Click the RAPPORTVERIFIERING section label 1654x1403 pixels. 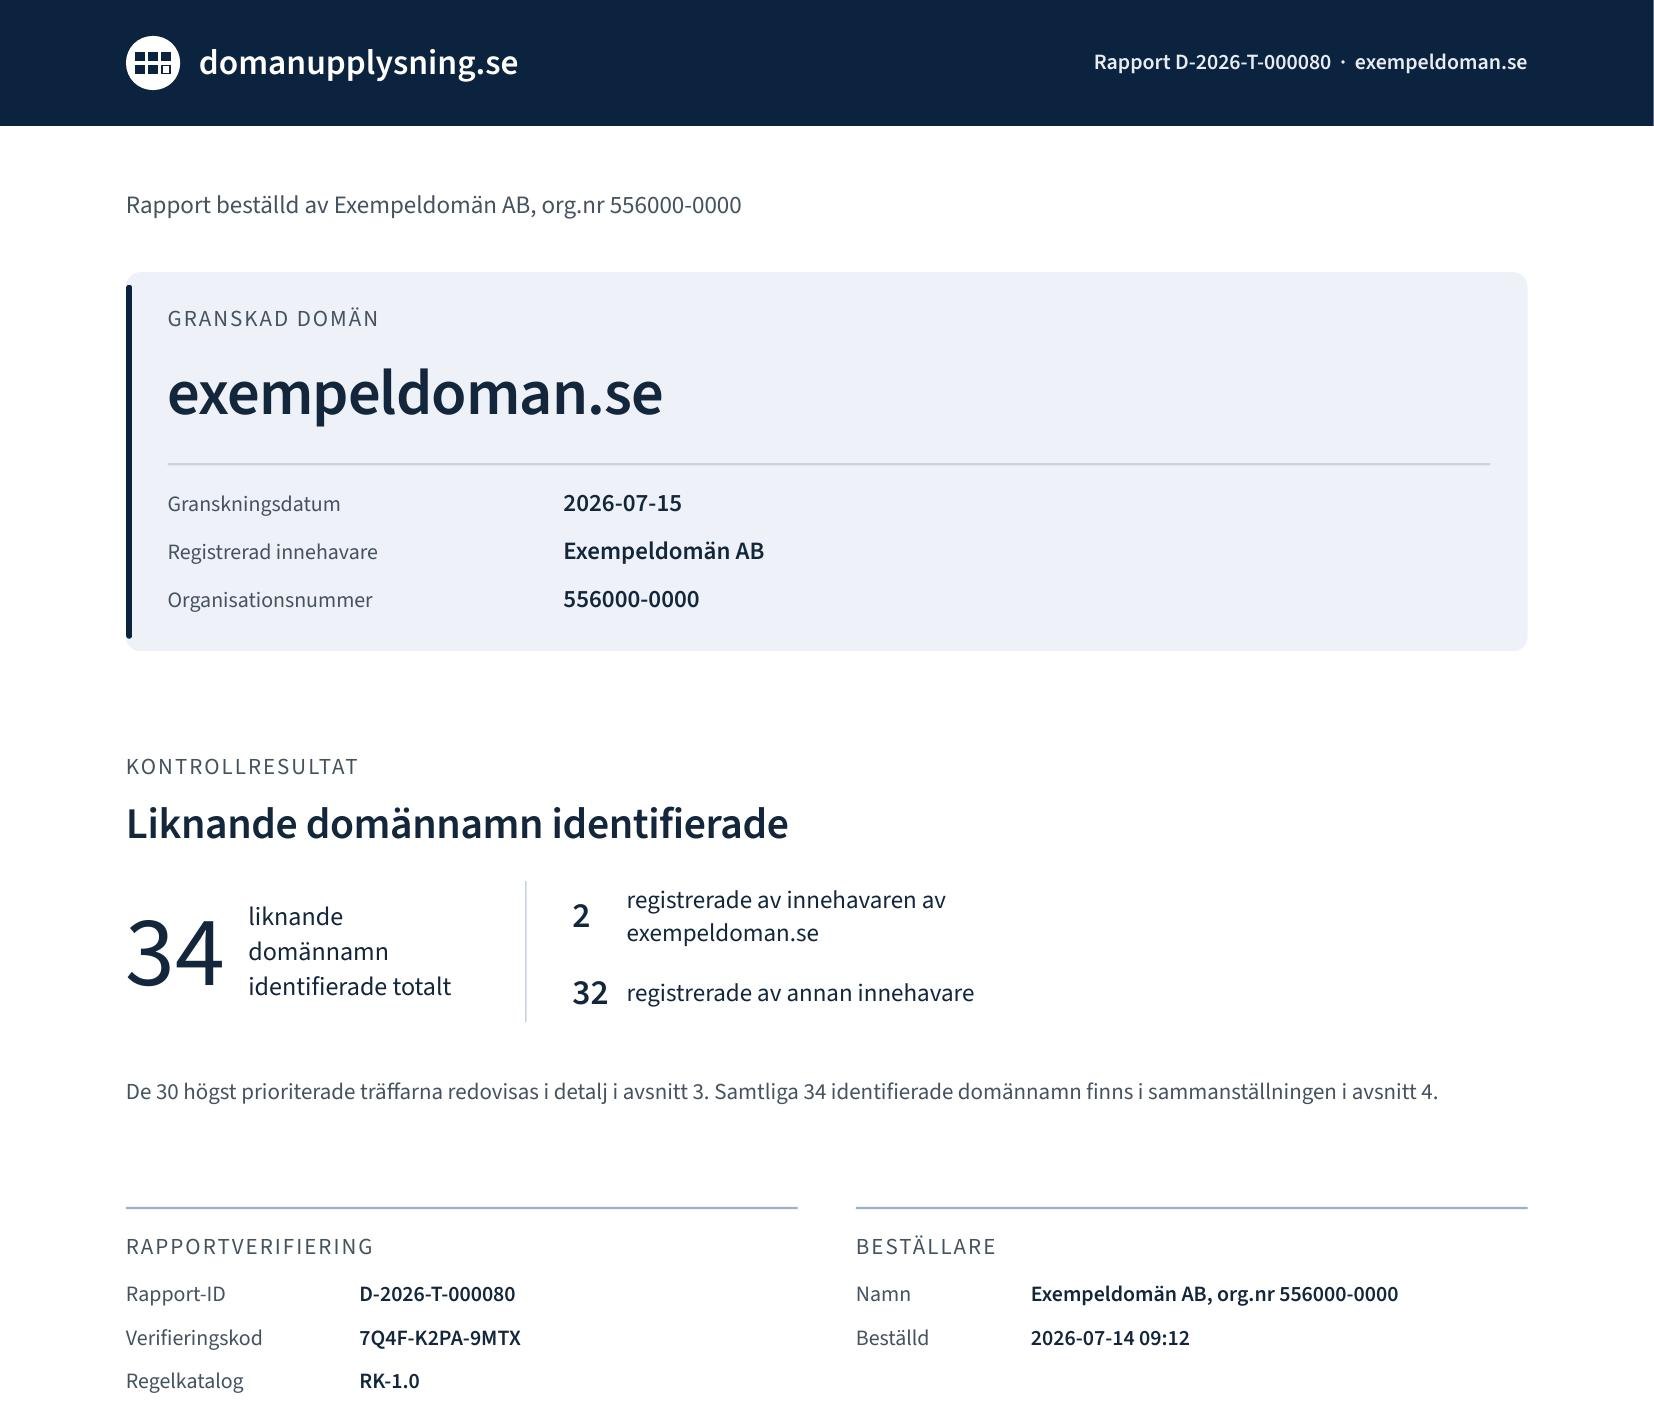point(249,1247)
